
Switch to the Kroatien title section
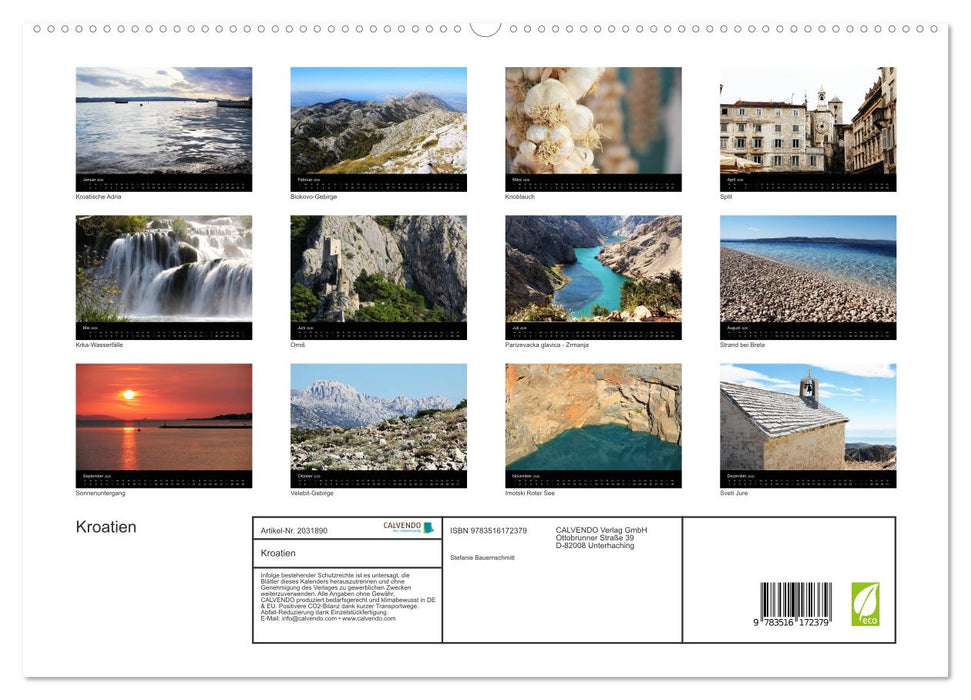(107, 526)
